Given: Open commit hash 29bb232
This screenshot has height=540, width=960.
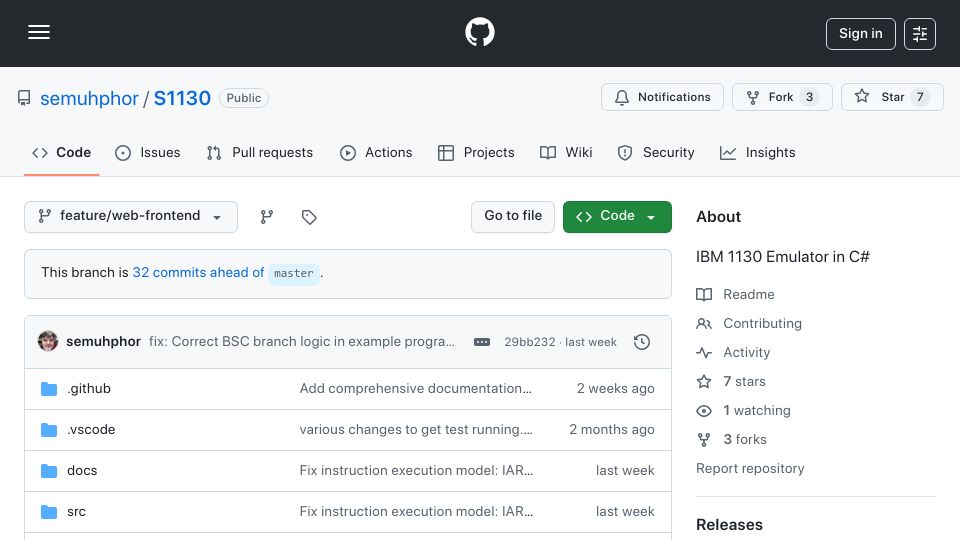Looking at the screenshot, I should [x=530, y=342].
